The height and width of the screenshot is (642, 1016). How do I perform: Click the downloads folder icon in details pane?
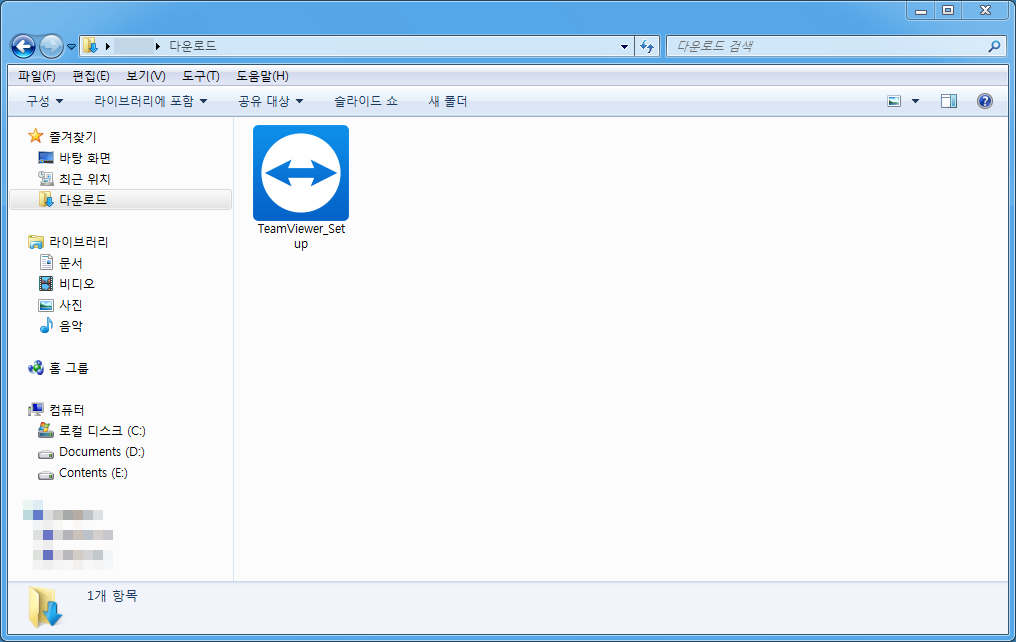tap(45, 607)
